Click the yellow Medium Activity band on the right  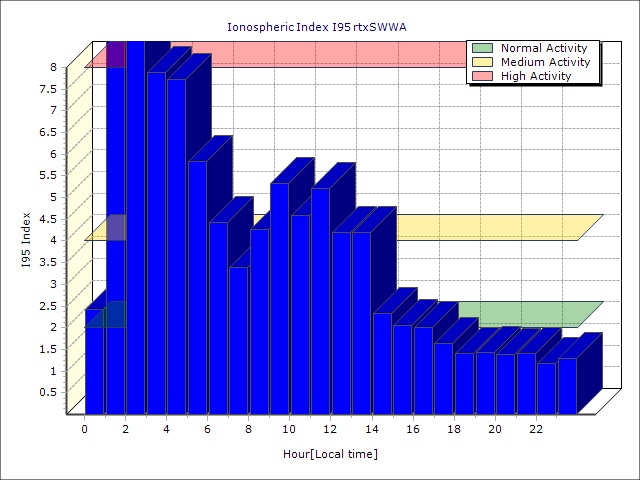[500, 227]
